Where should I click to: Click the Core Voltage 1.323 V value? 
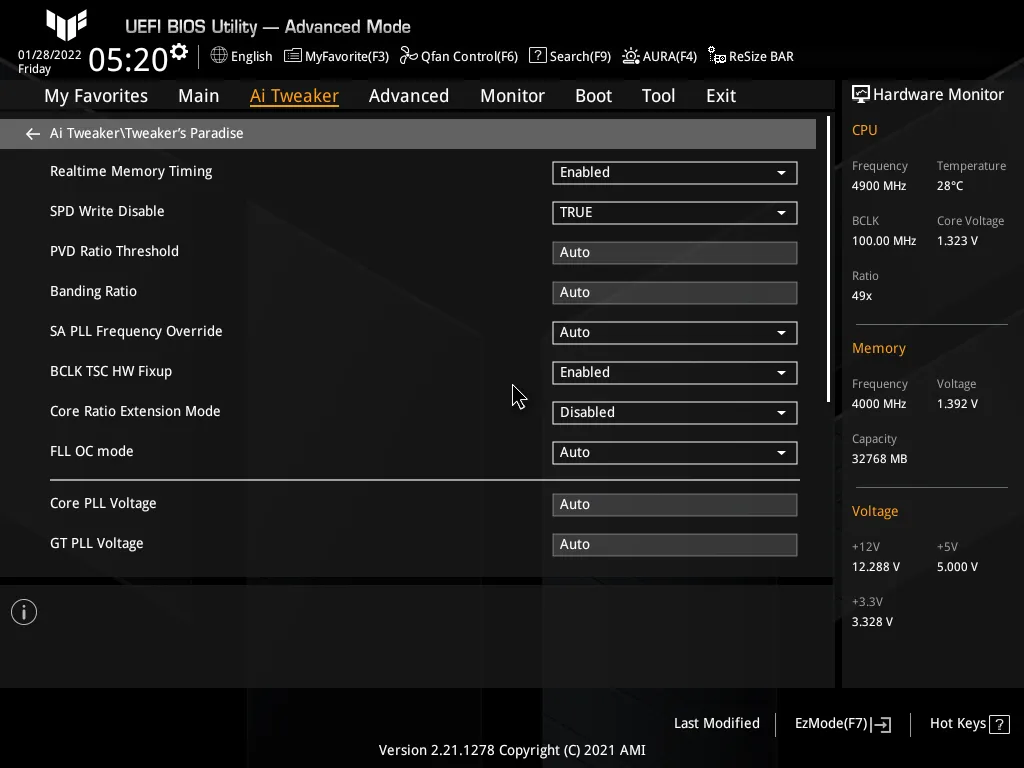[957, 241]
